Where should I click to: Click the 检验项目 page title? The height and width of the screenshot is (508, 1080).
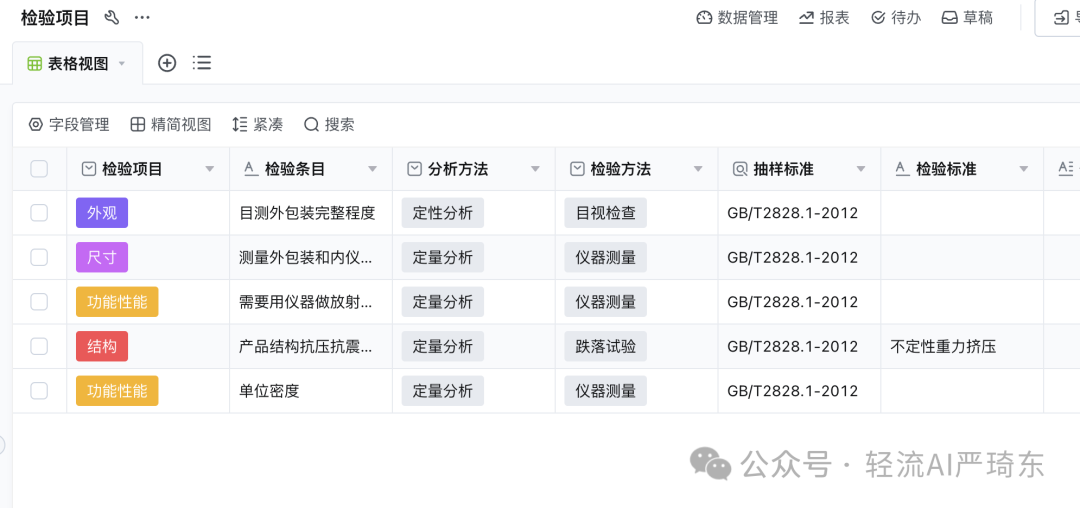click(x=55, y=18)
